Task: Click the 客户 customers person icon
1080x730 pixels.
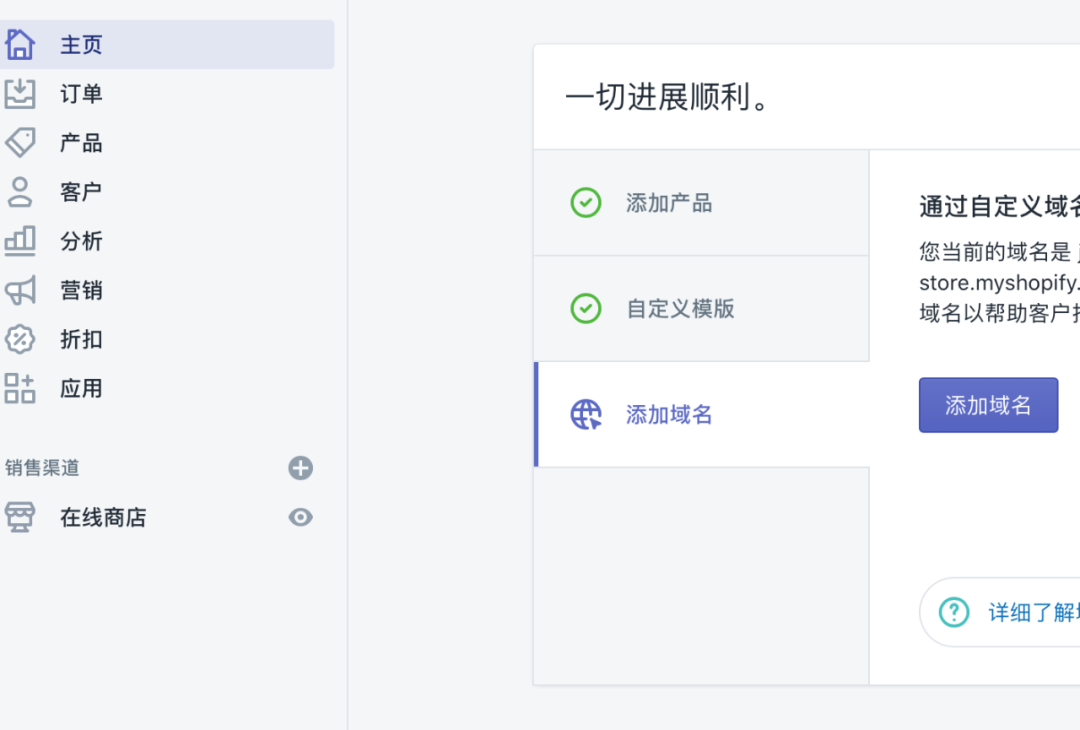Action: coord(20,192)
